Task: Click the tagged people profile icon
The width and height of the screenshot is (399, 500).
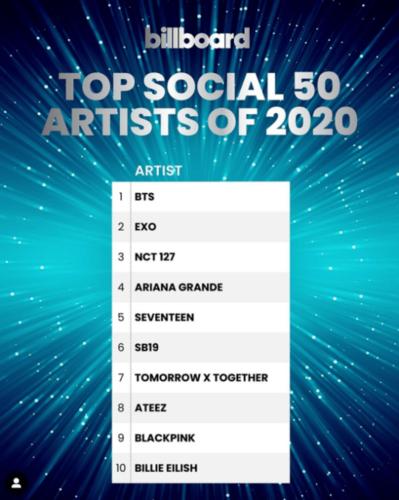Action: coord(16,483)
